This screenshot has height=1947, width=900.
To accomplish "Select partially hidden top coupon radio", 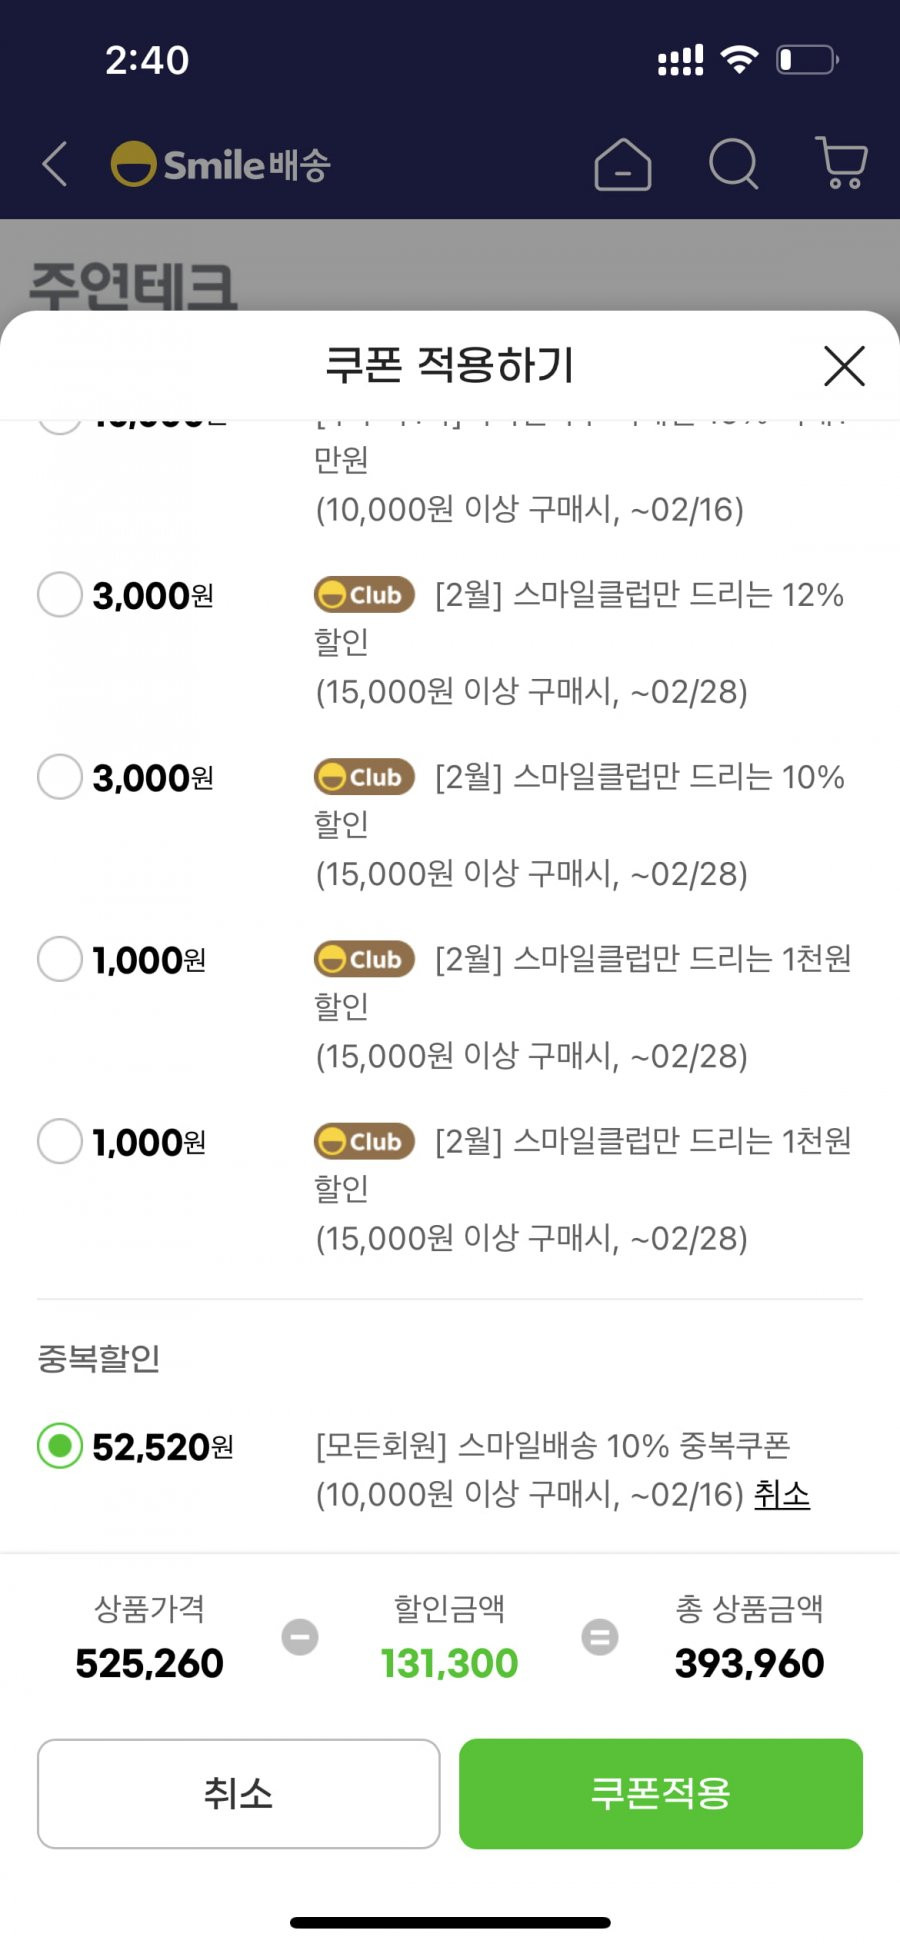I will click(60, 426).
